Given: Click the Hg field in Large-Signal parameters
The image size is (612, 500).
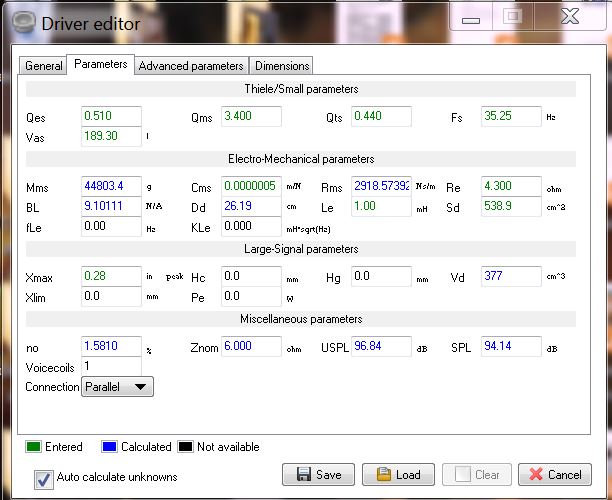Looking at the screenshot, I should 381,276.
